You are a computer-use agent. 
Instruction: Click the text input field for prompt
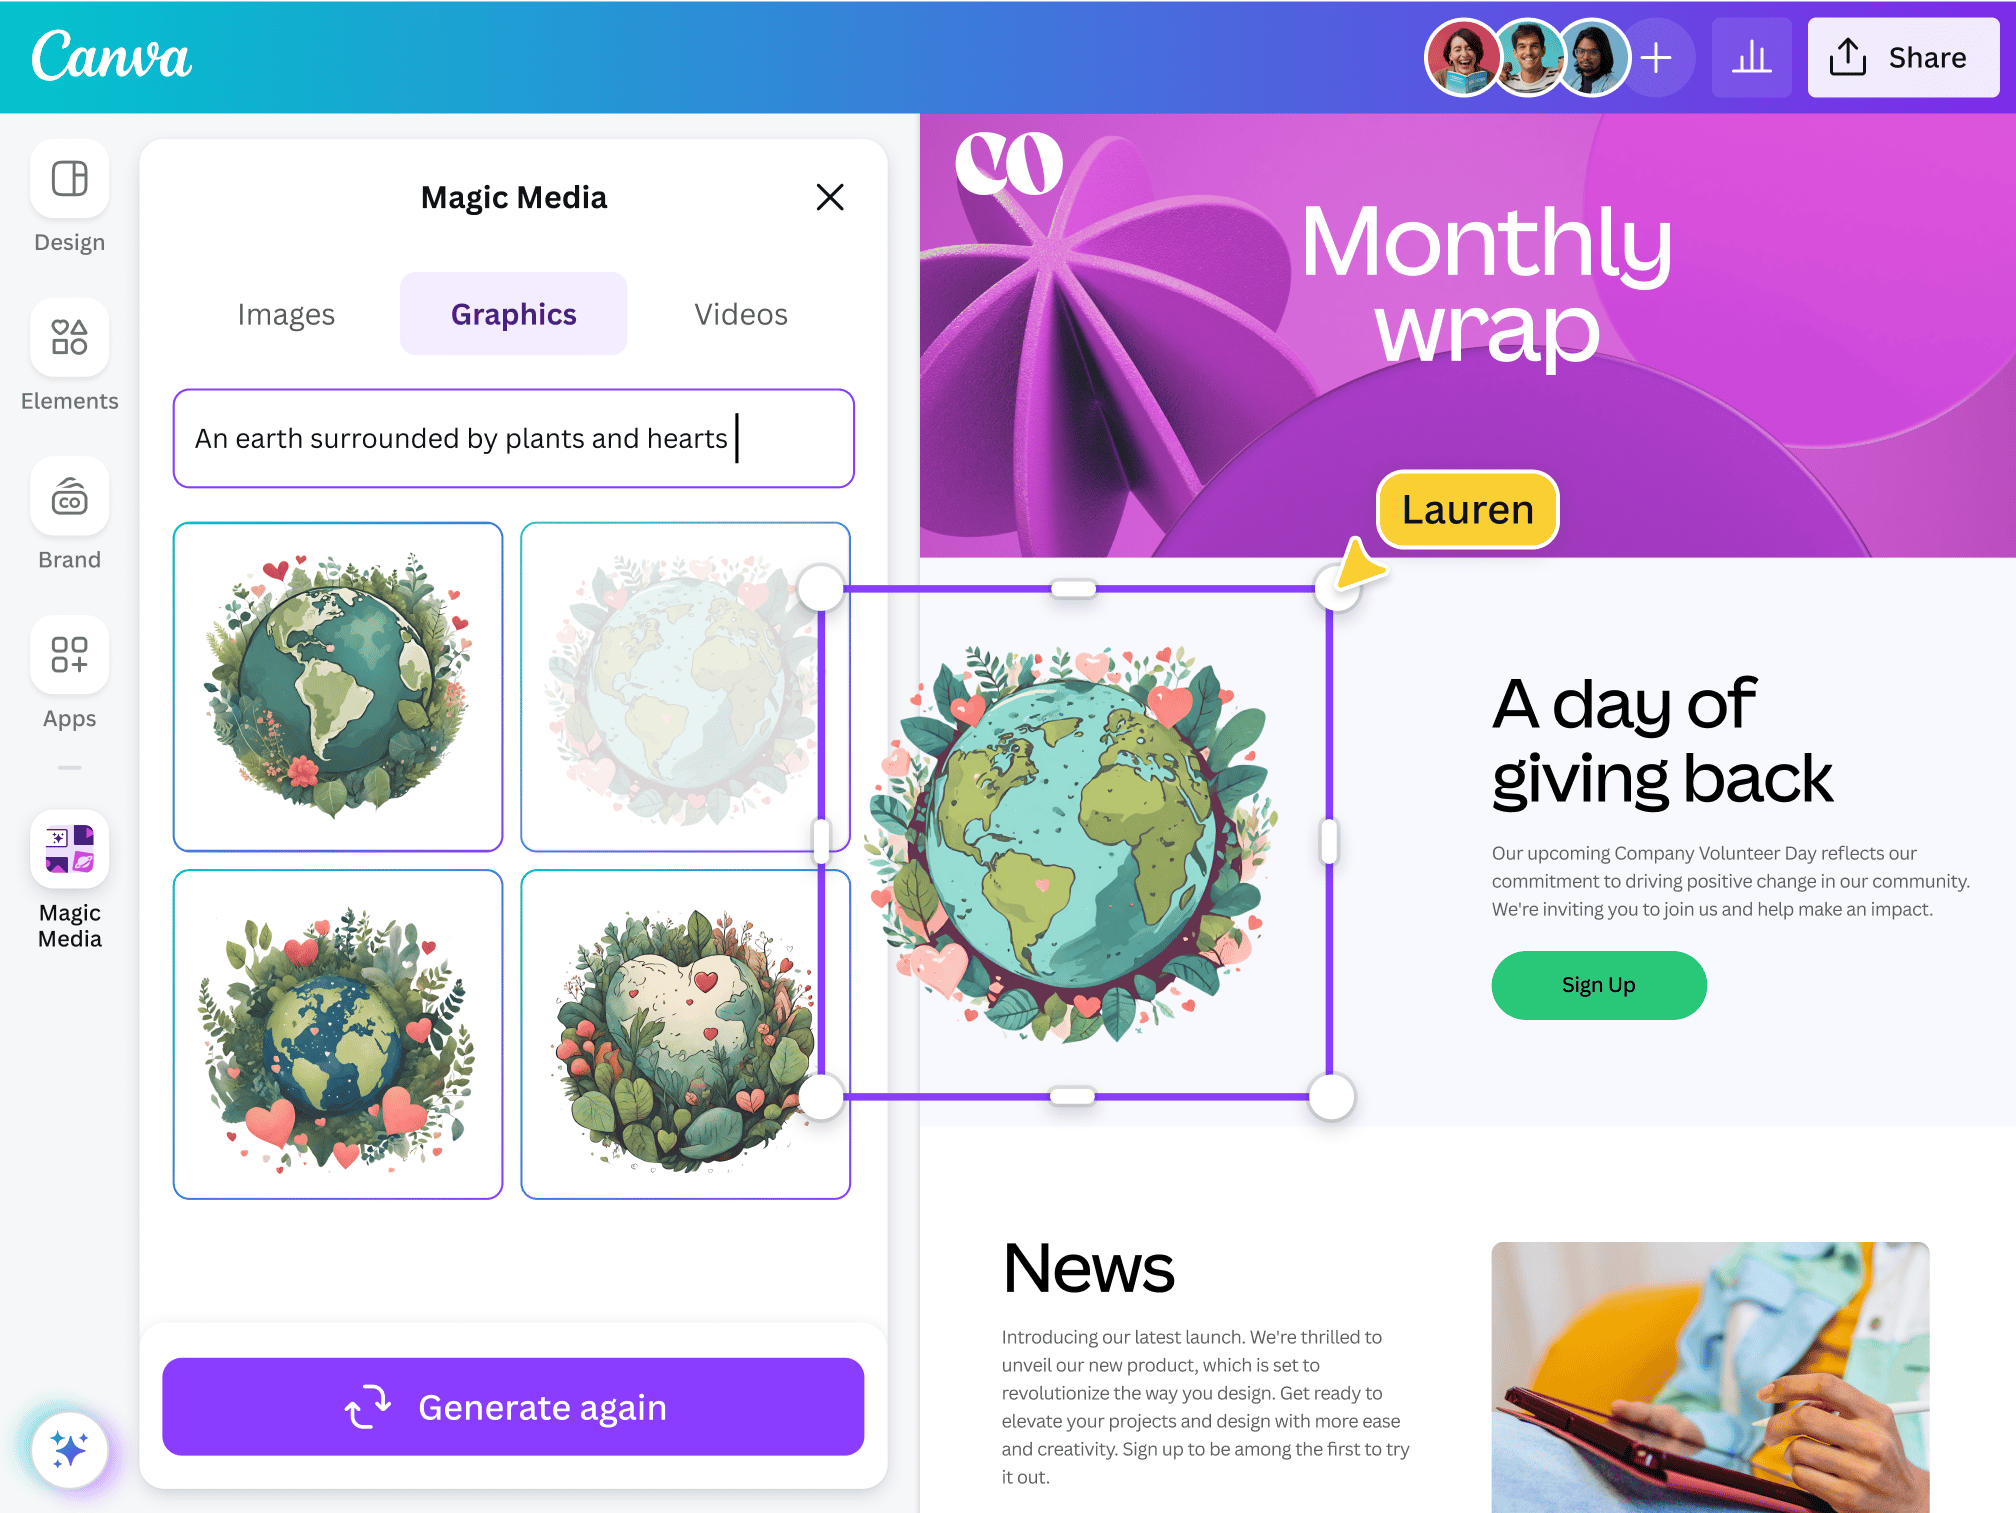click(512, 439)
